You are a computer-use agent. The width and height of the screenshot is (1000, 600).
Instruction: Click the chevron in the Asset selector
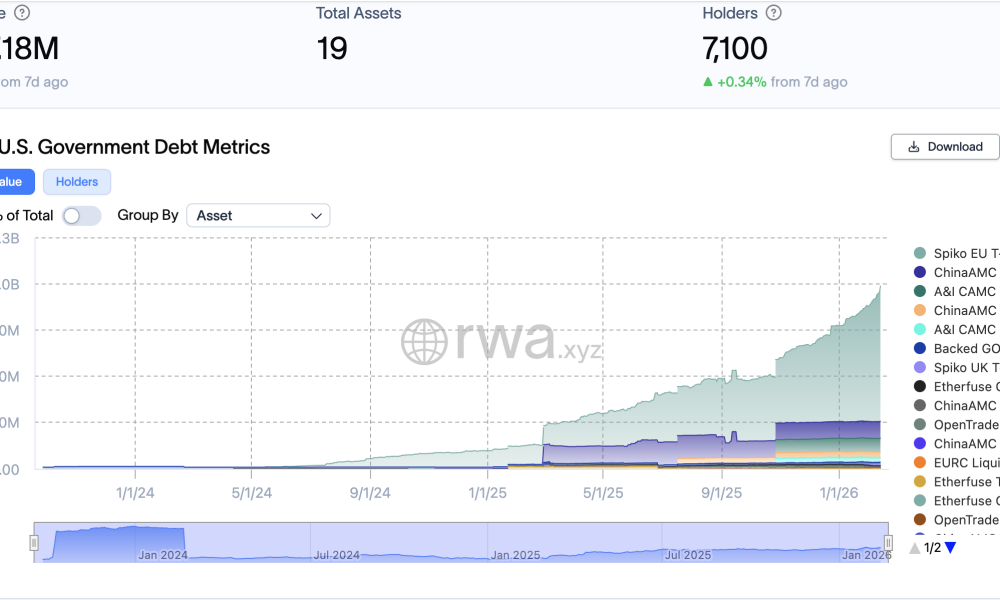click(316, 215)
